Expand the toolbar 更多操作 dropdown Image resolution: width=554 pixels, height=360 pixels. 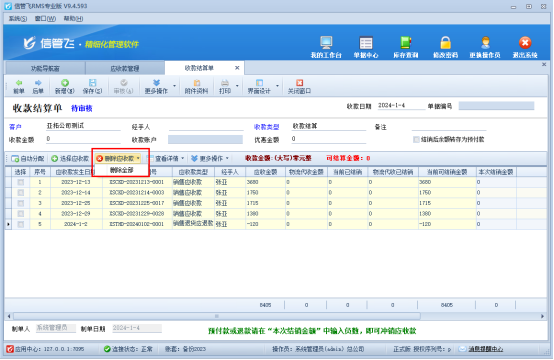coord(174,86)
